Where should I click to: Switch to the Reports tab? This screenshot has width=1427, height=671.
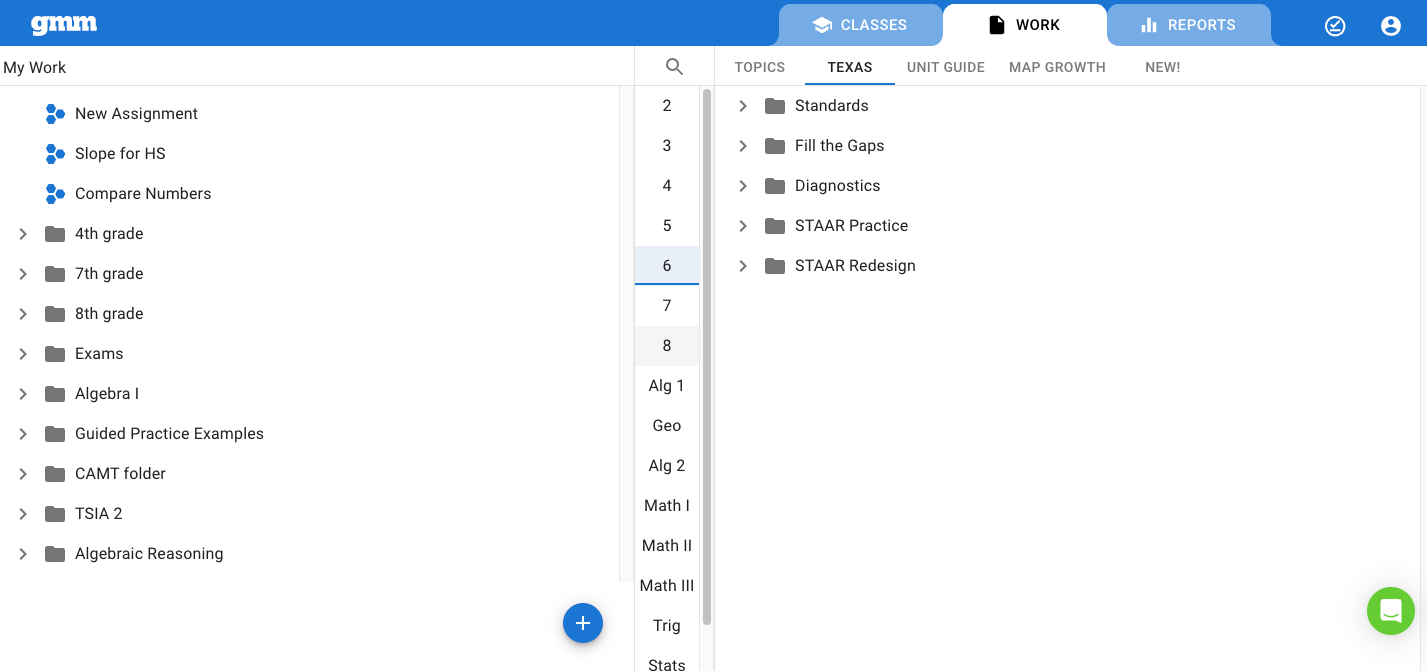click(1188, 25)
